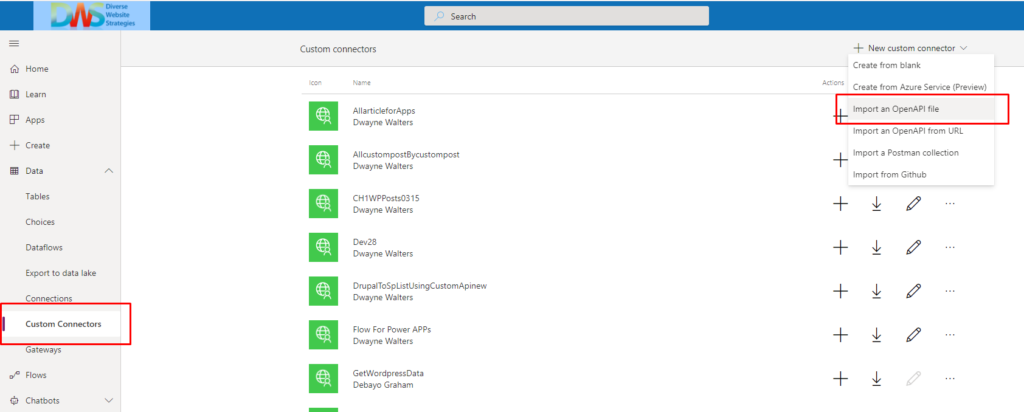This screenshot has width=1024, height=412.
Task: Edit the CH1WPPosts0315 connector
Action: point(914,204)
